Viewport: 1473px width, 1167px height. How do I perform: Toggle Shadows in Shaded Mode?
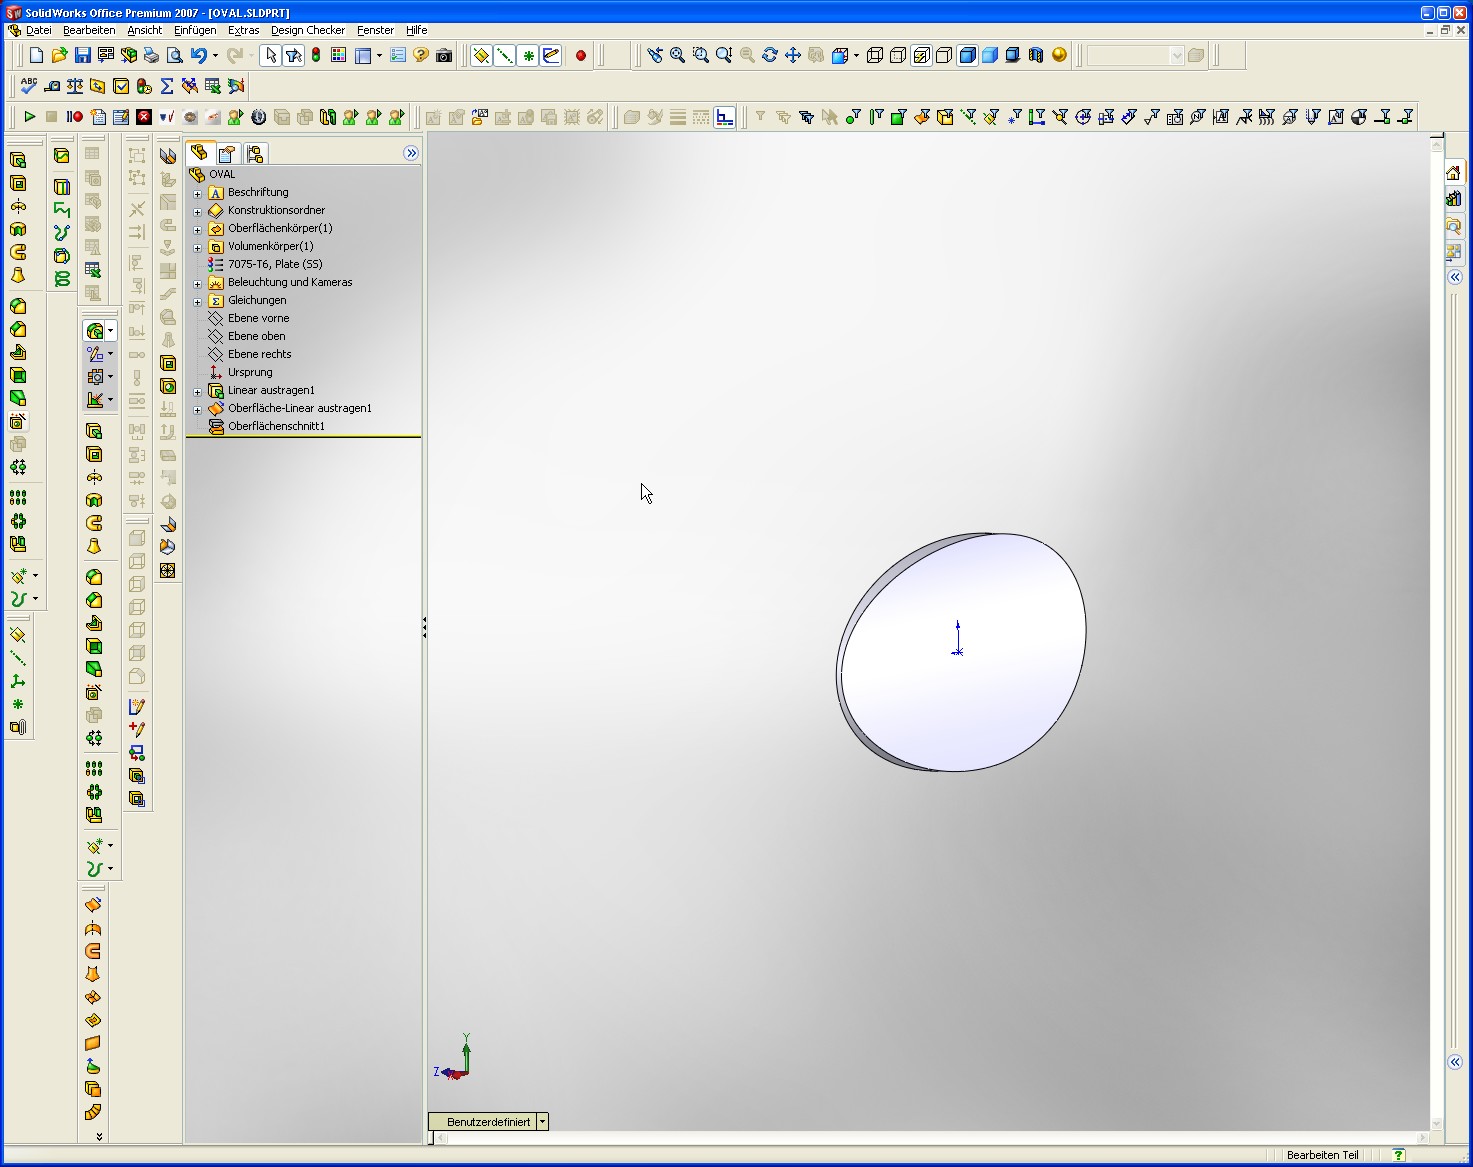1013,55
